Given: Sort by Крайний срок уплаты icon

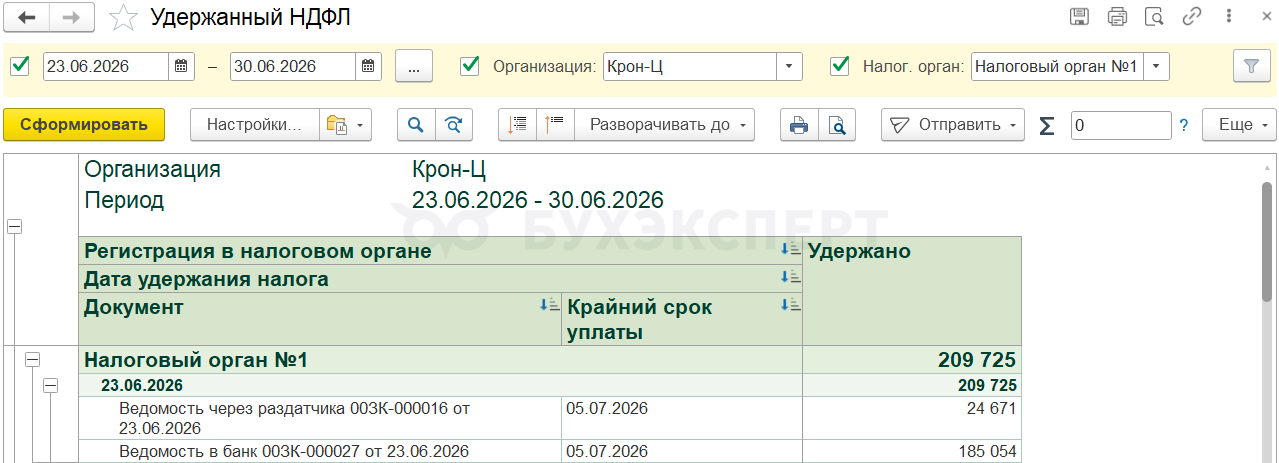Looking at the screenshot, I should coord(790,305).
